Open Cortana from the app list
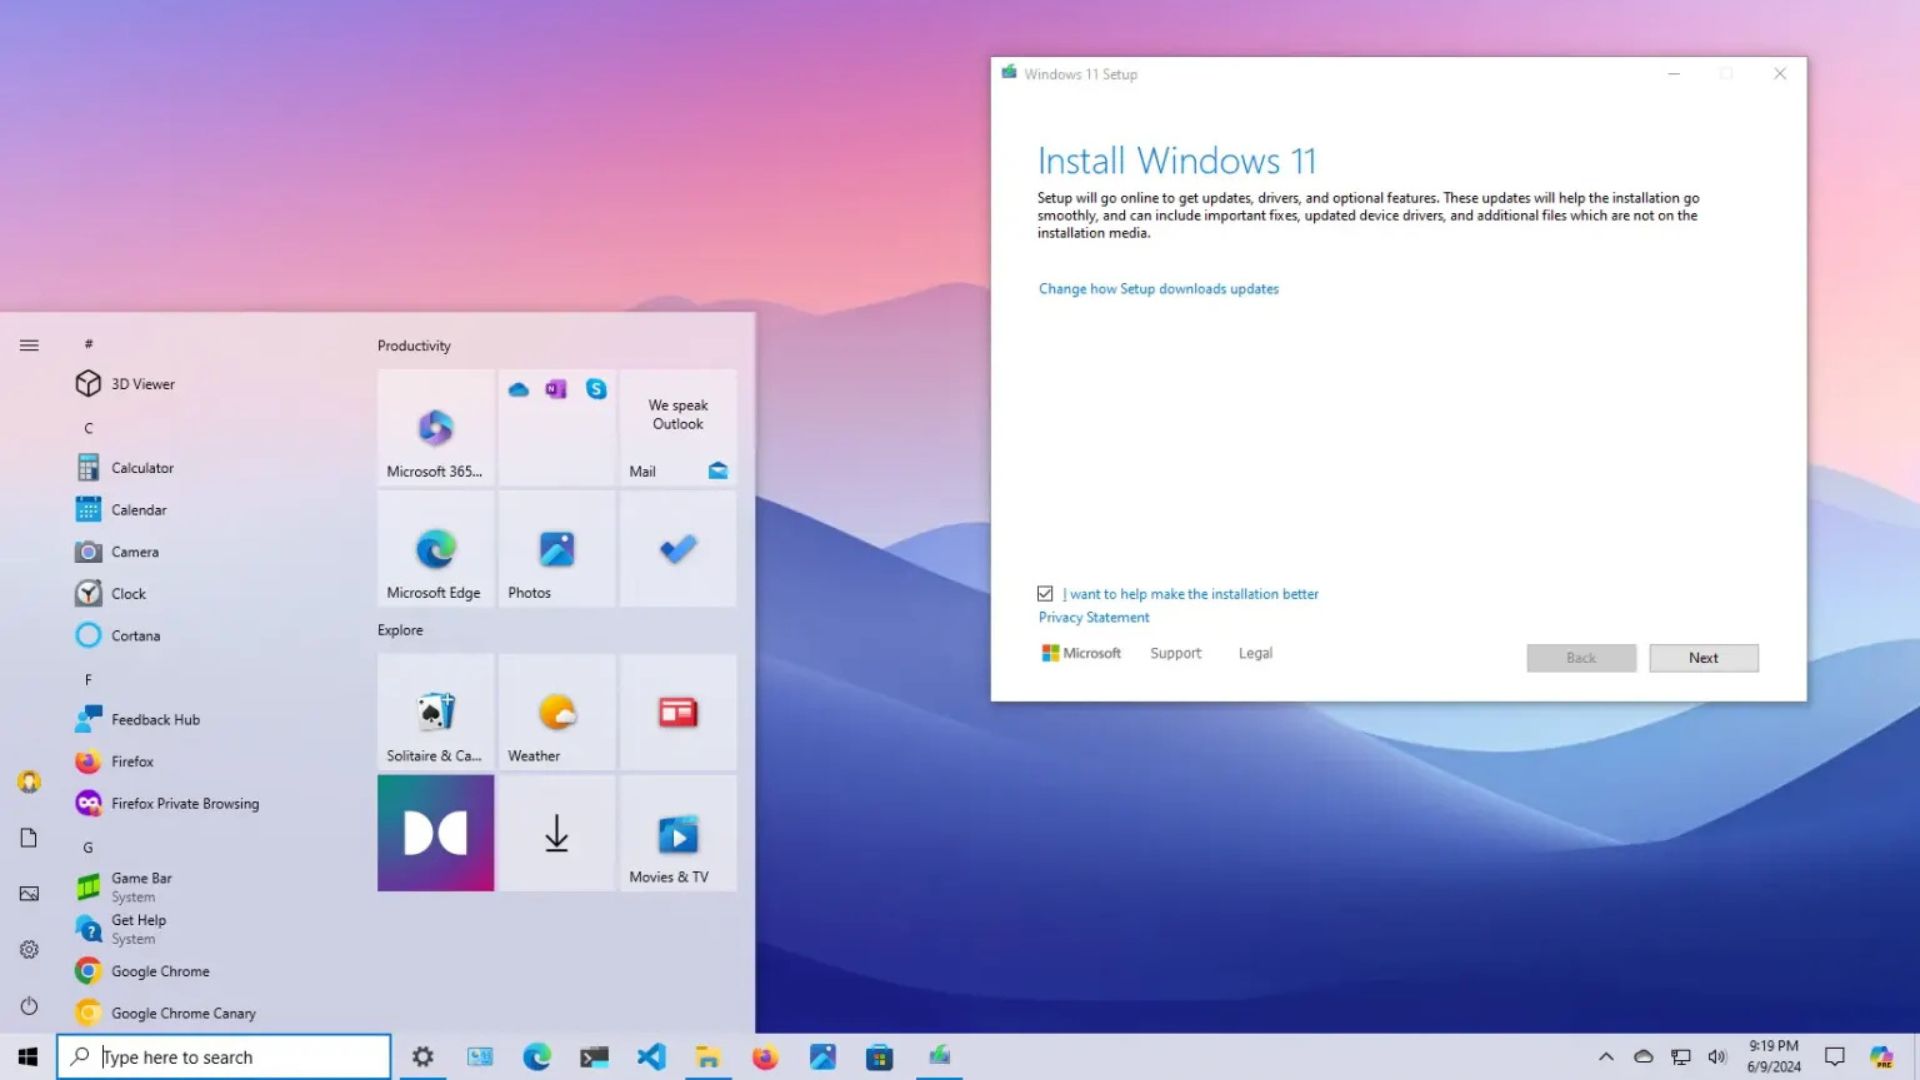1920x1080 pixels. (x=136, y=635)
